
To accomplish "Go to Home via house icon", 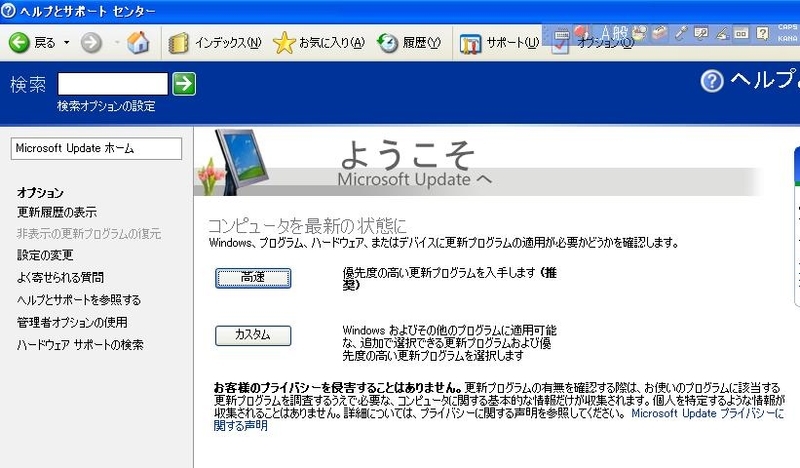I will coord(138,42).
